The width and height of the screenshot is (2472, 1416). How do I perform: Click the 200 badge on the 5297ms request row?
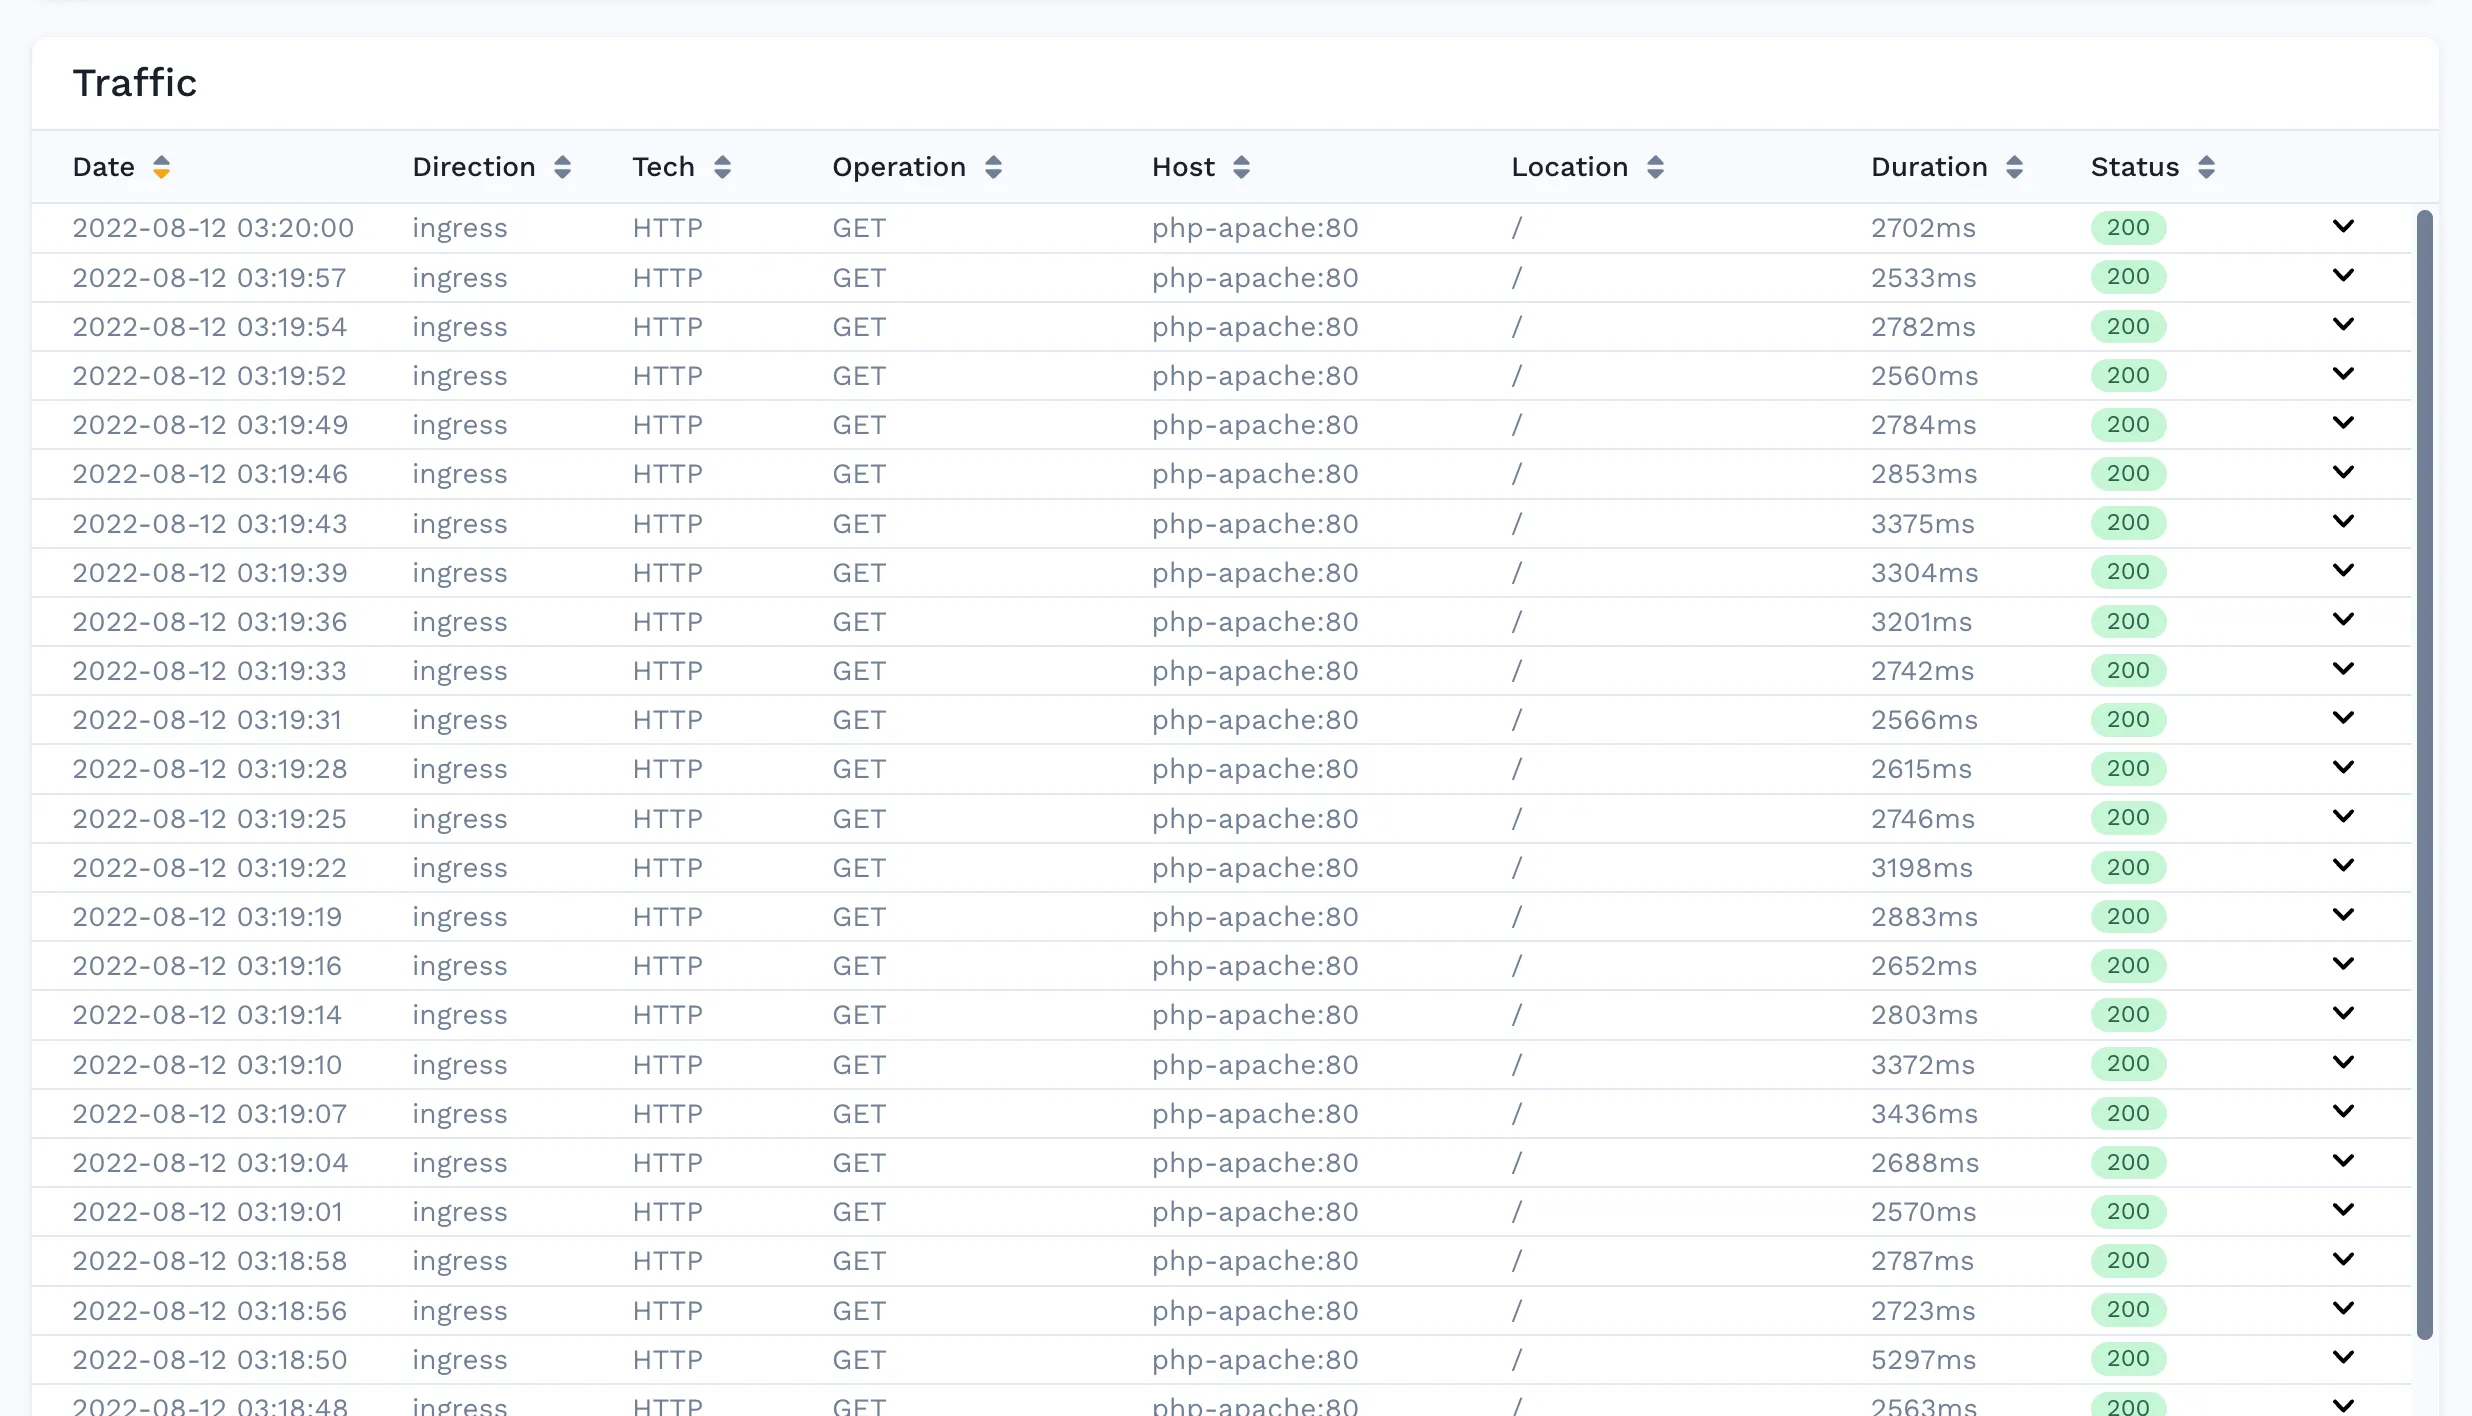[x=2129, y=1359]
